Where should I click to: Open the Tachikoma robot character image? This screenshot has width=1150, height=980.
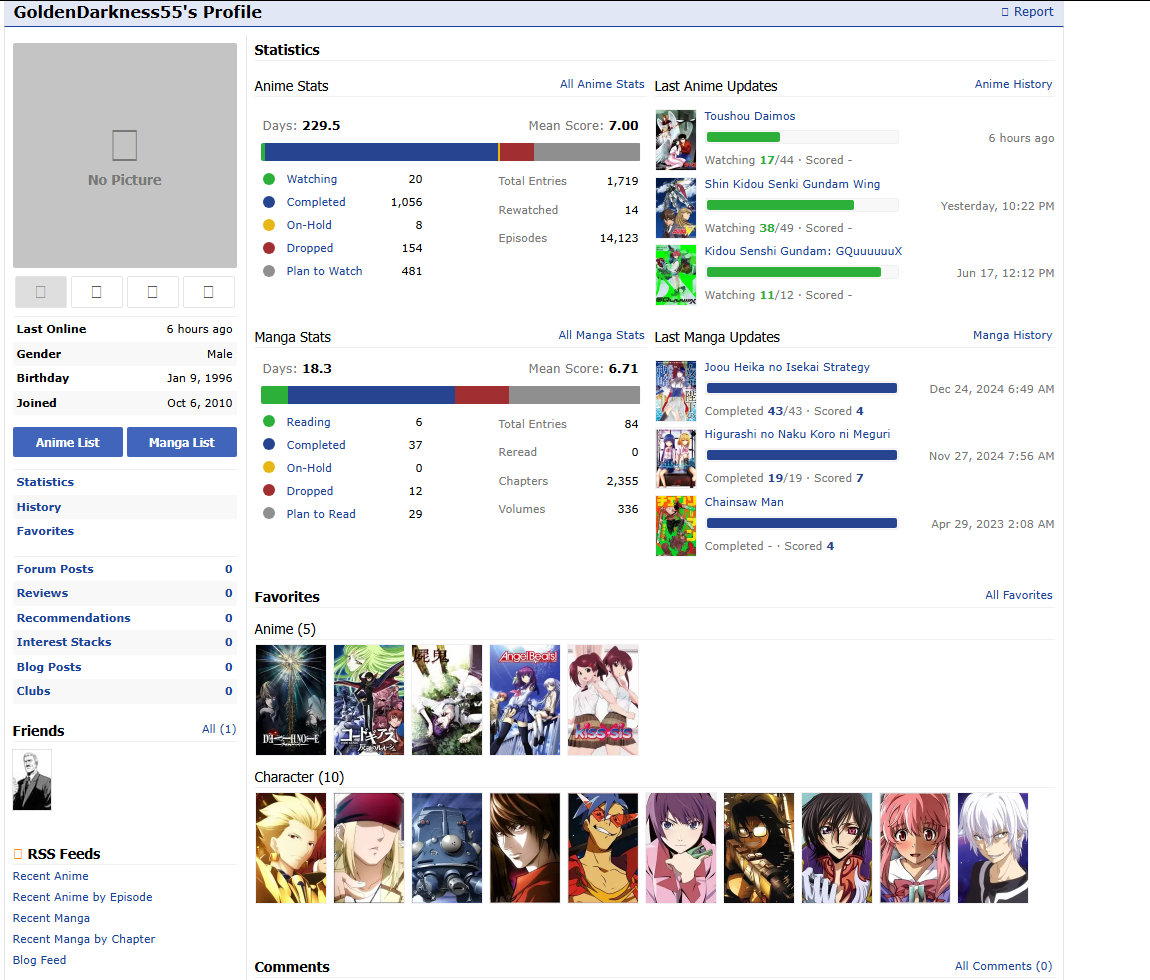click(x=447, y=848)
